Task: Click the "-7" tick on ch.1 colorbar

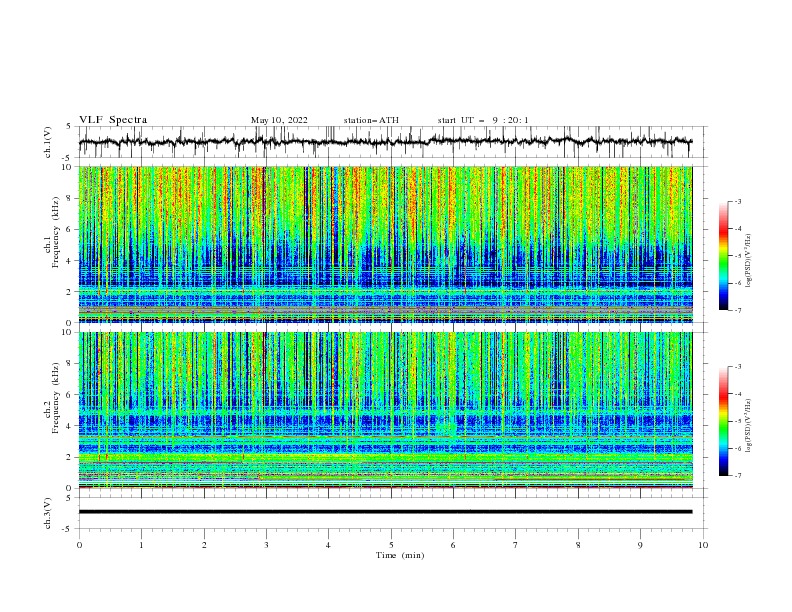Action: pos(737,310)
